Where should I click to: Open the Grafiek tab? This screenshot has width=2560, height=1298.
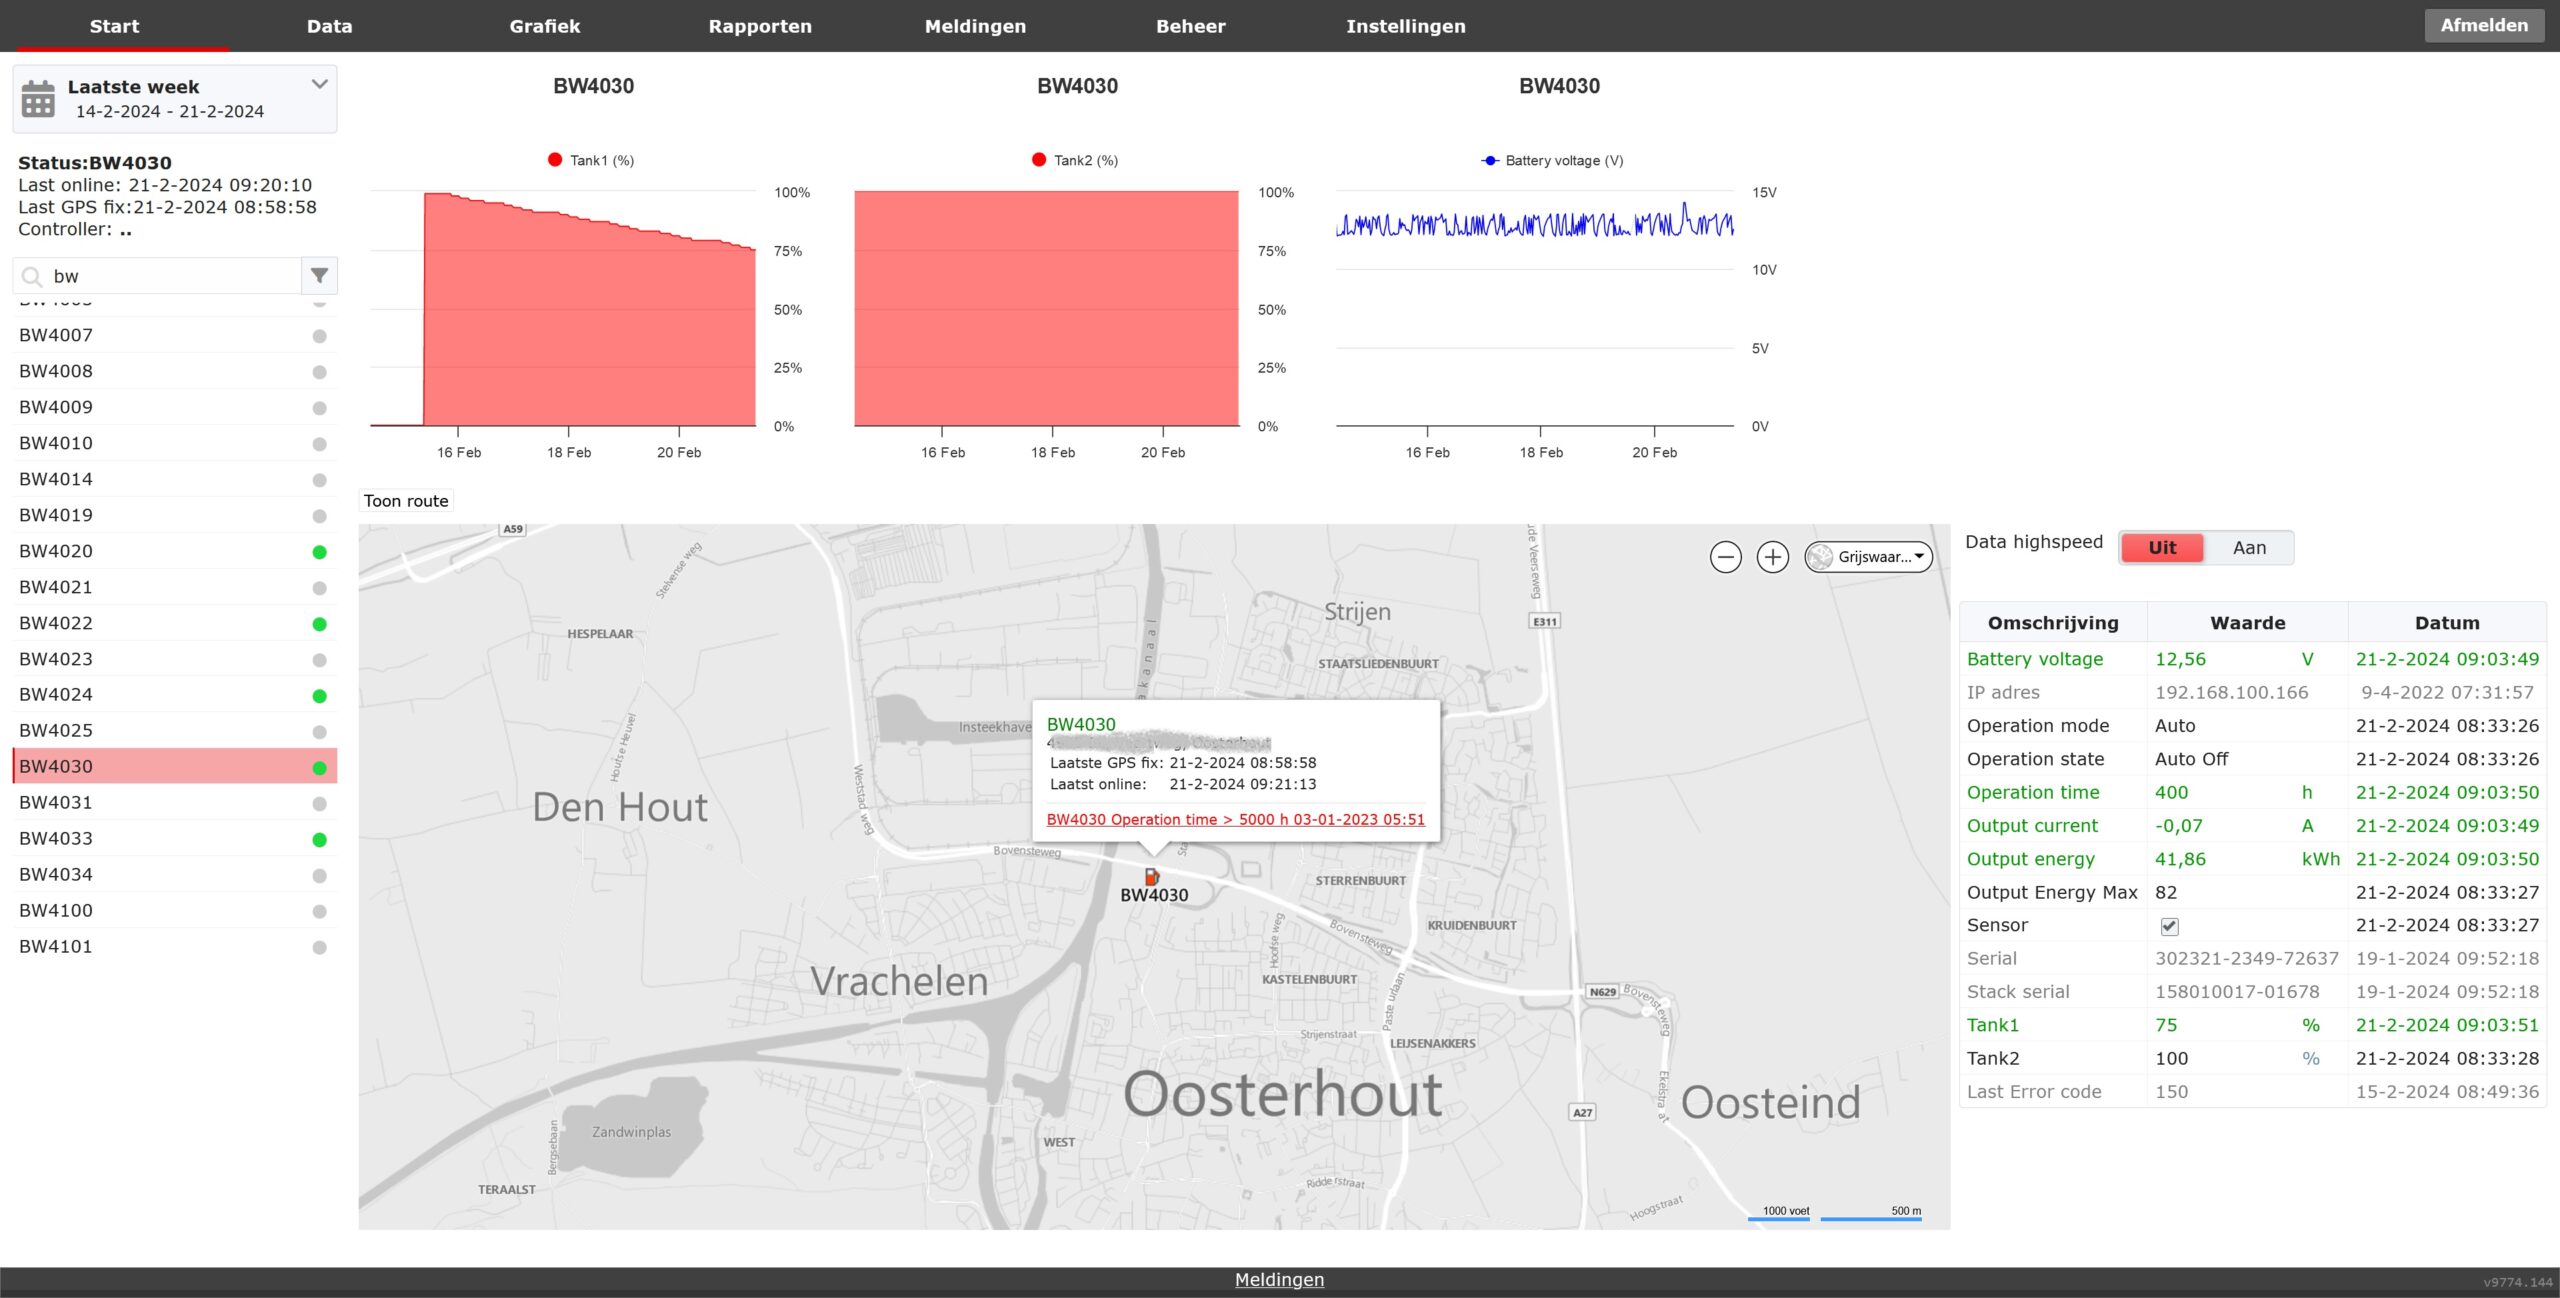[x=544, y=26]
